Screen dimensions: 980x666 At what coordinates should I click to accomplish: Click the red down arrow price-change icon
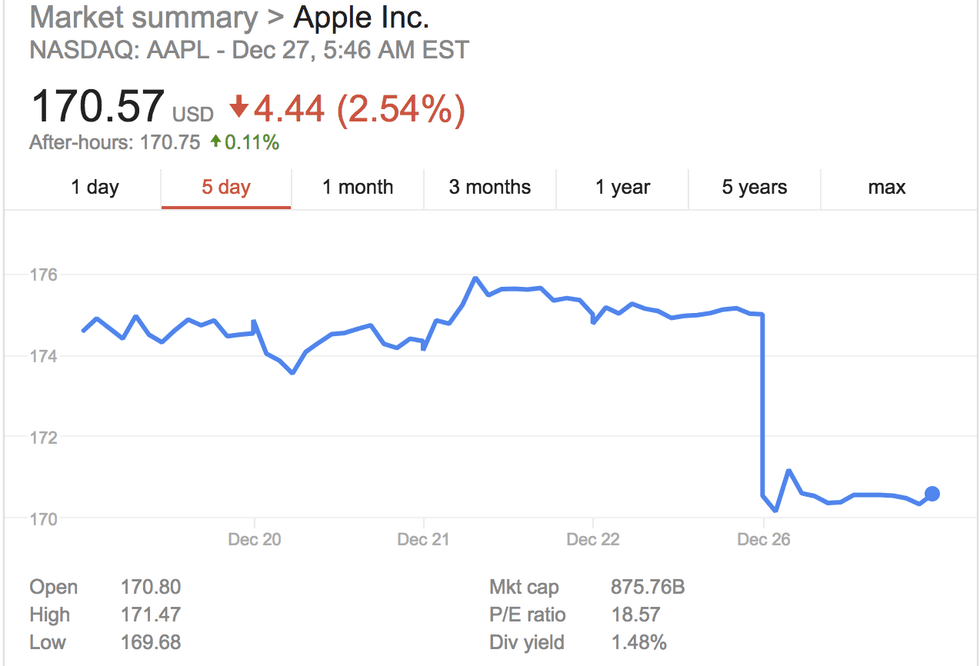238,107
